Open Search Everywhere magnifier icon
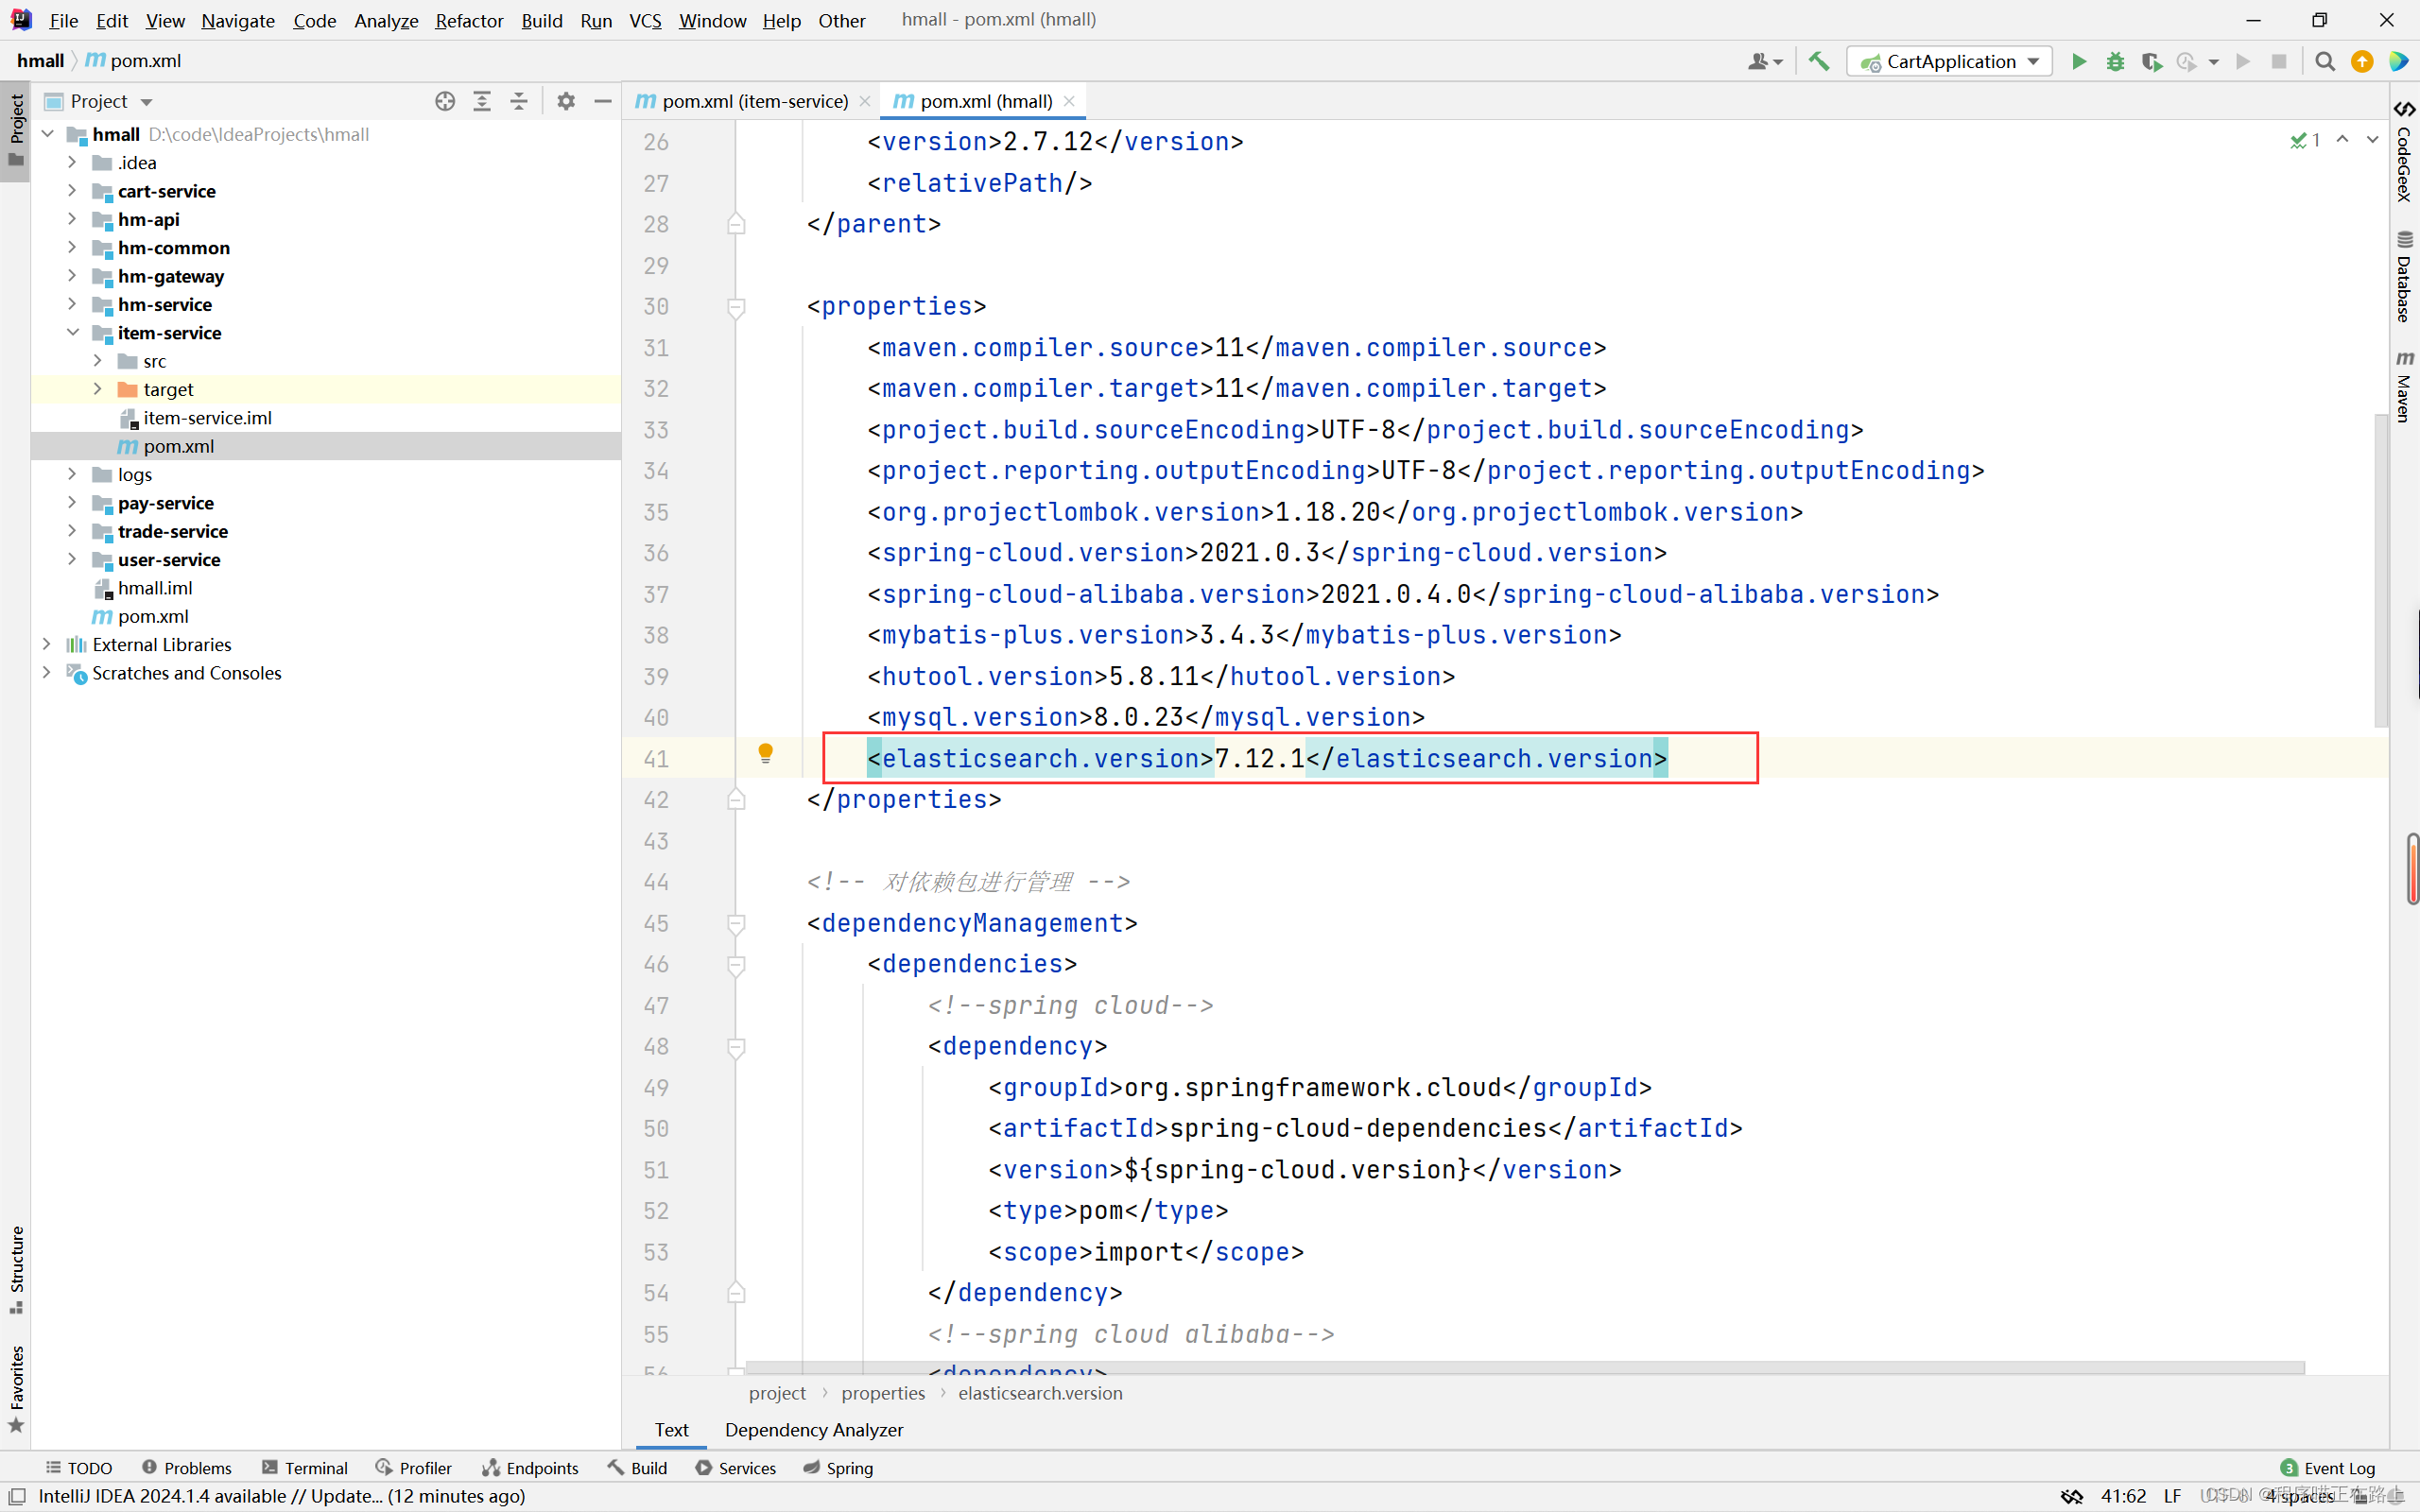Screen dimensions: 2420x1512 click(x=2325, y=62)
